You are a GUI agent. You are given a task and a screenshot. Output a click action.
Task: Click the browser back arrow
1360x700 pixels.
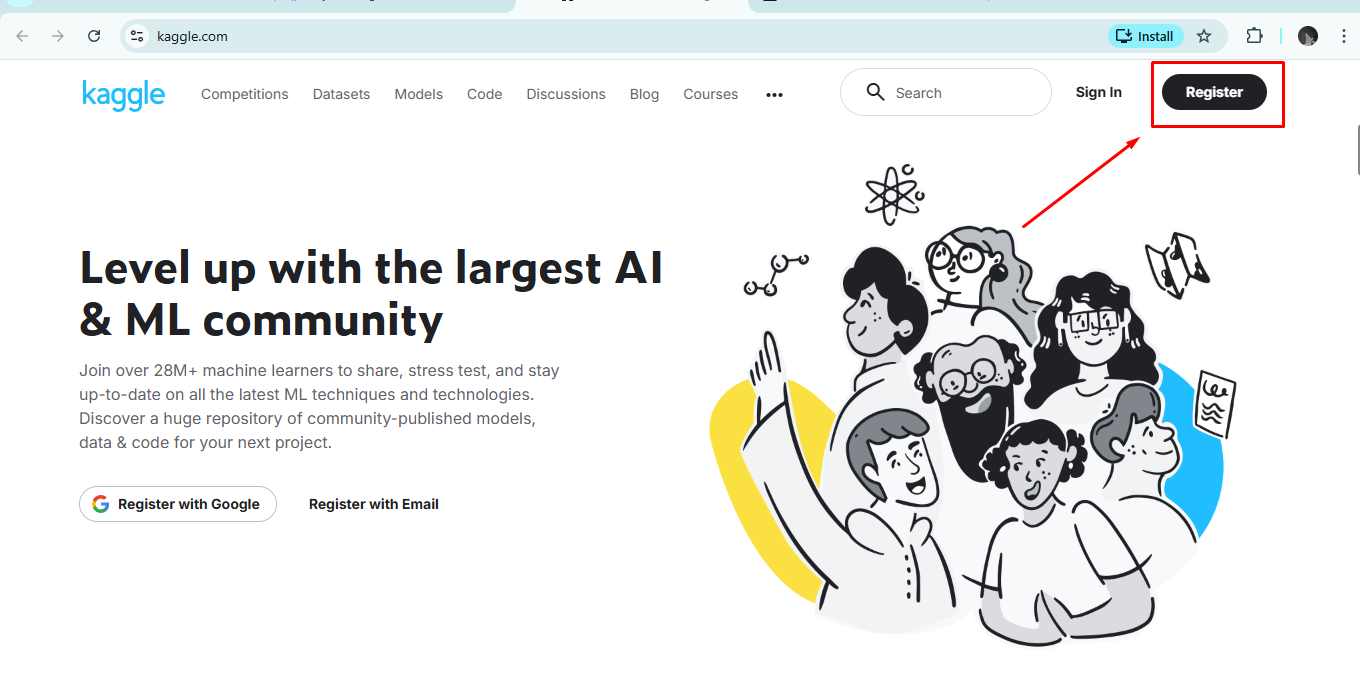click(x=22, y=36)
